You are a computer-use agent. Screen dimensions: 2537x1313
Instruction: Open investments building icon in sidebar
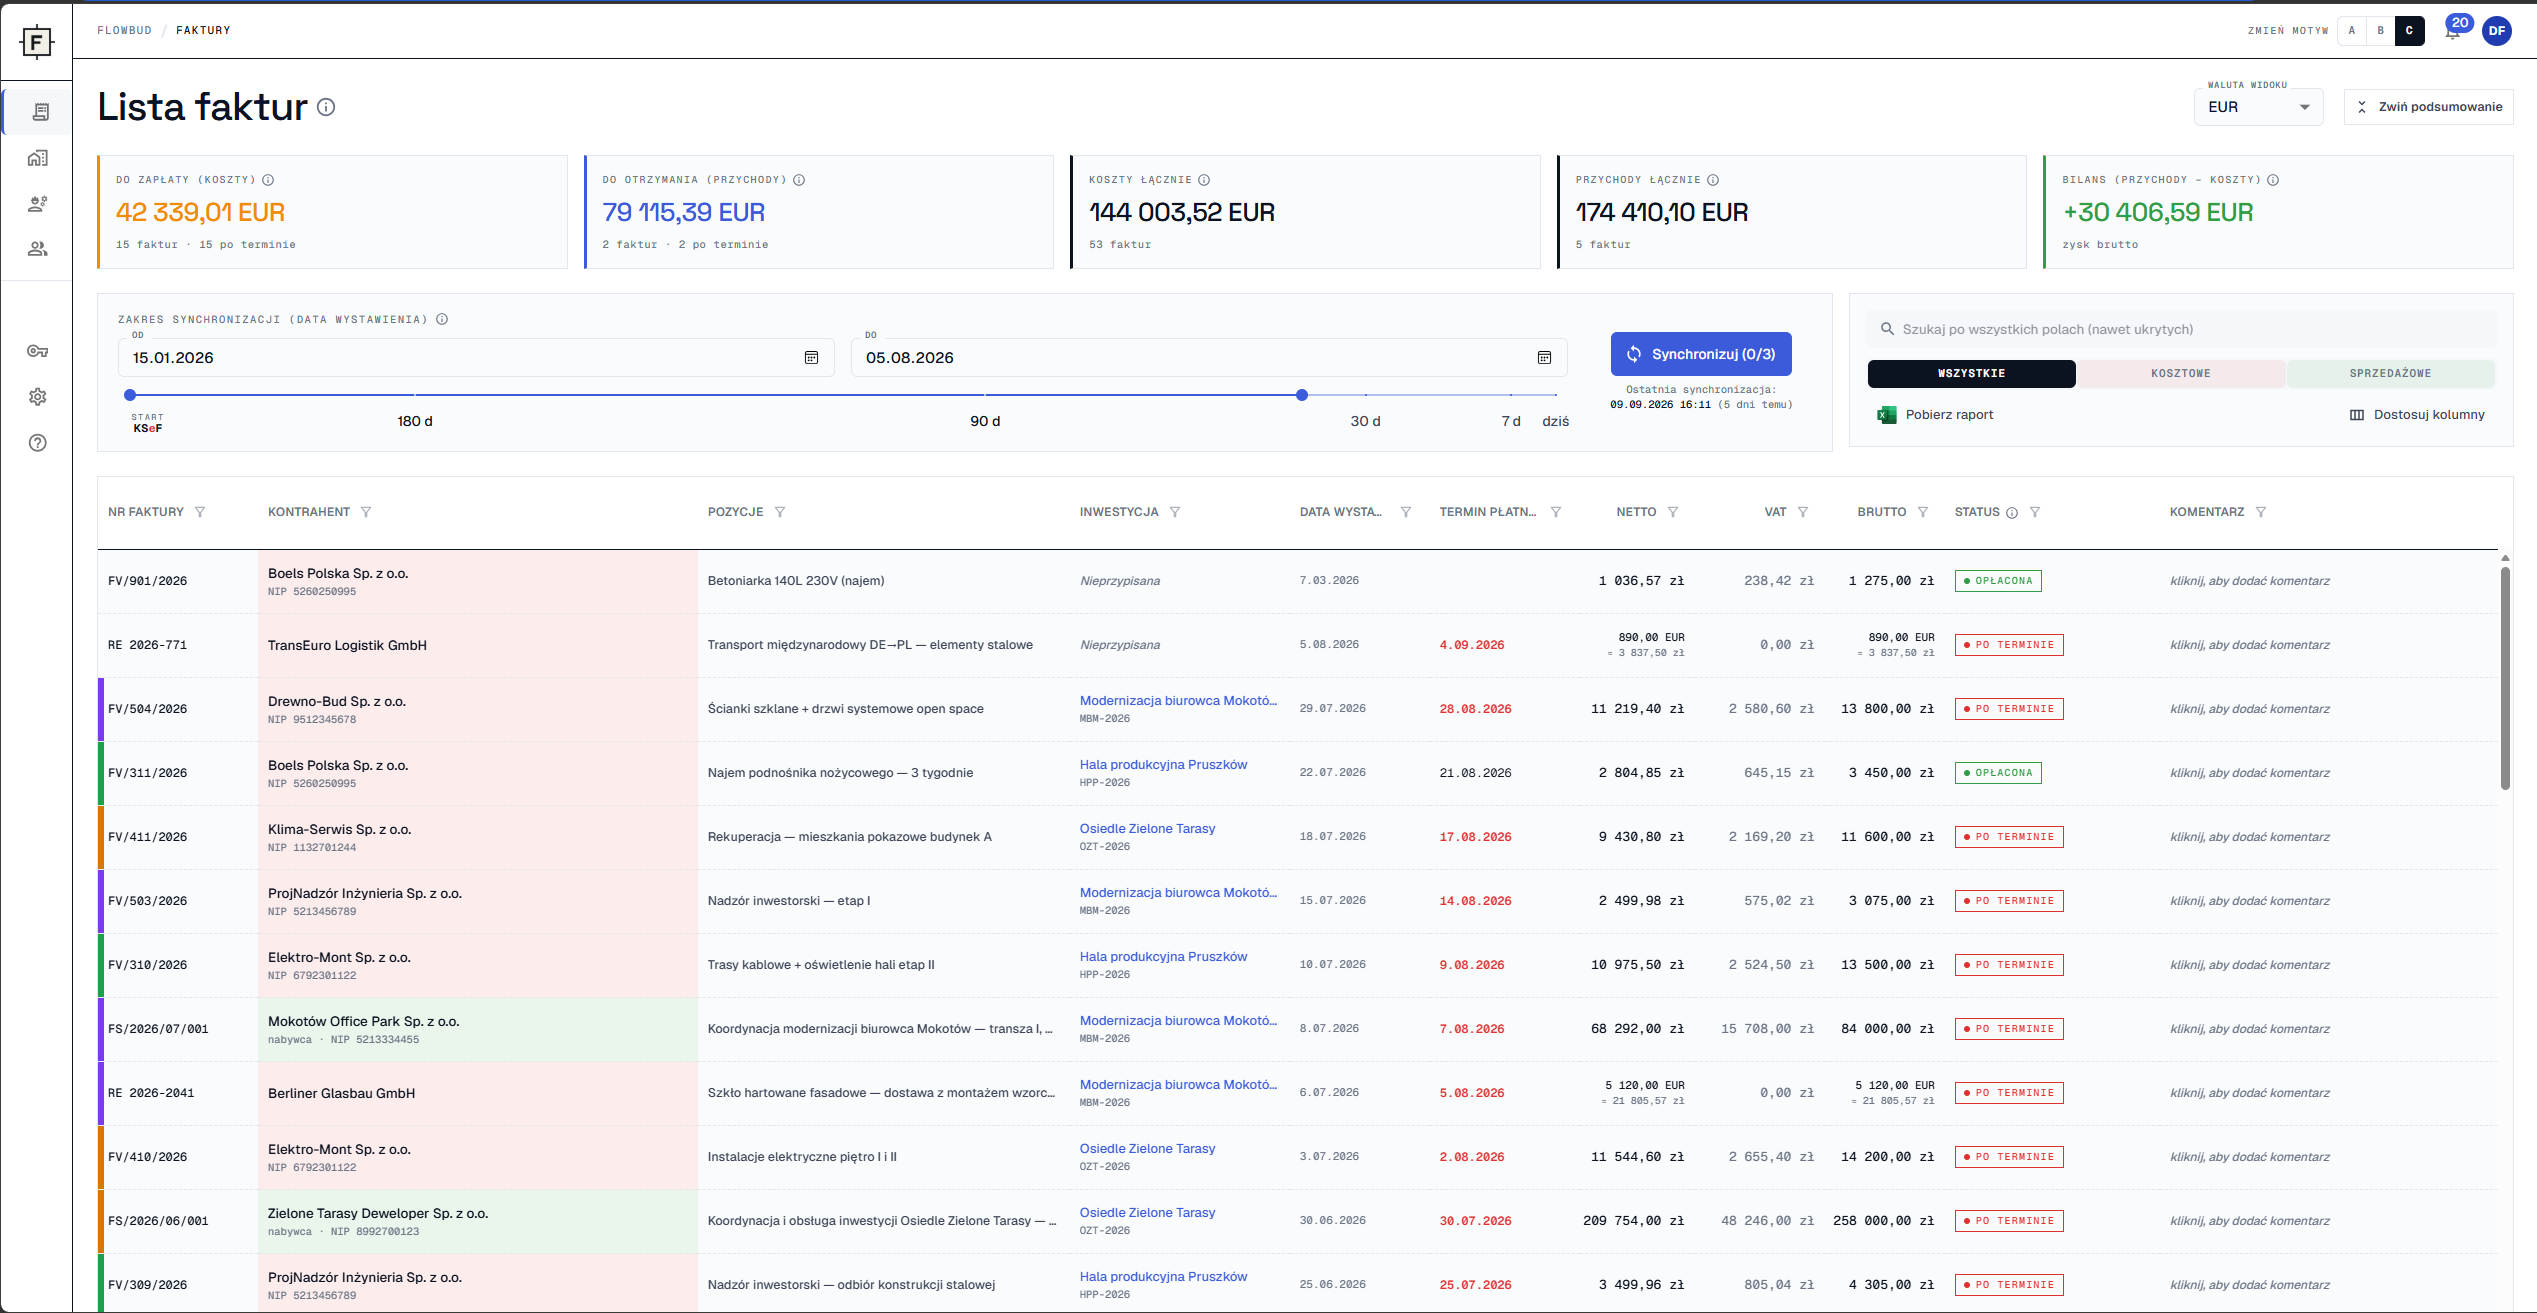38,158
